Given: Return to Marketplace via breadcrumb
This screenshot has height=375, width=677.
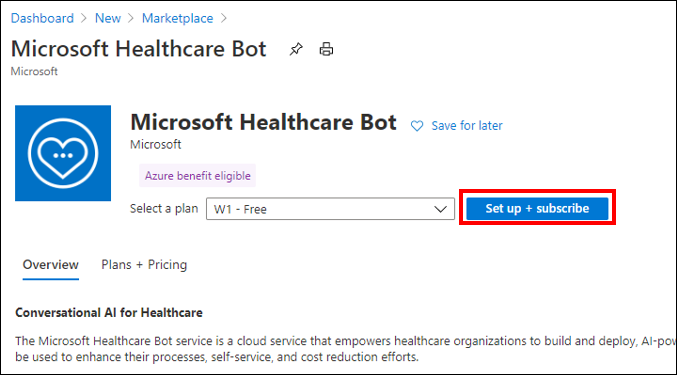Looking at the screenshot, I should tap(177, 18).
